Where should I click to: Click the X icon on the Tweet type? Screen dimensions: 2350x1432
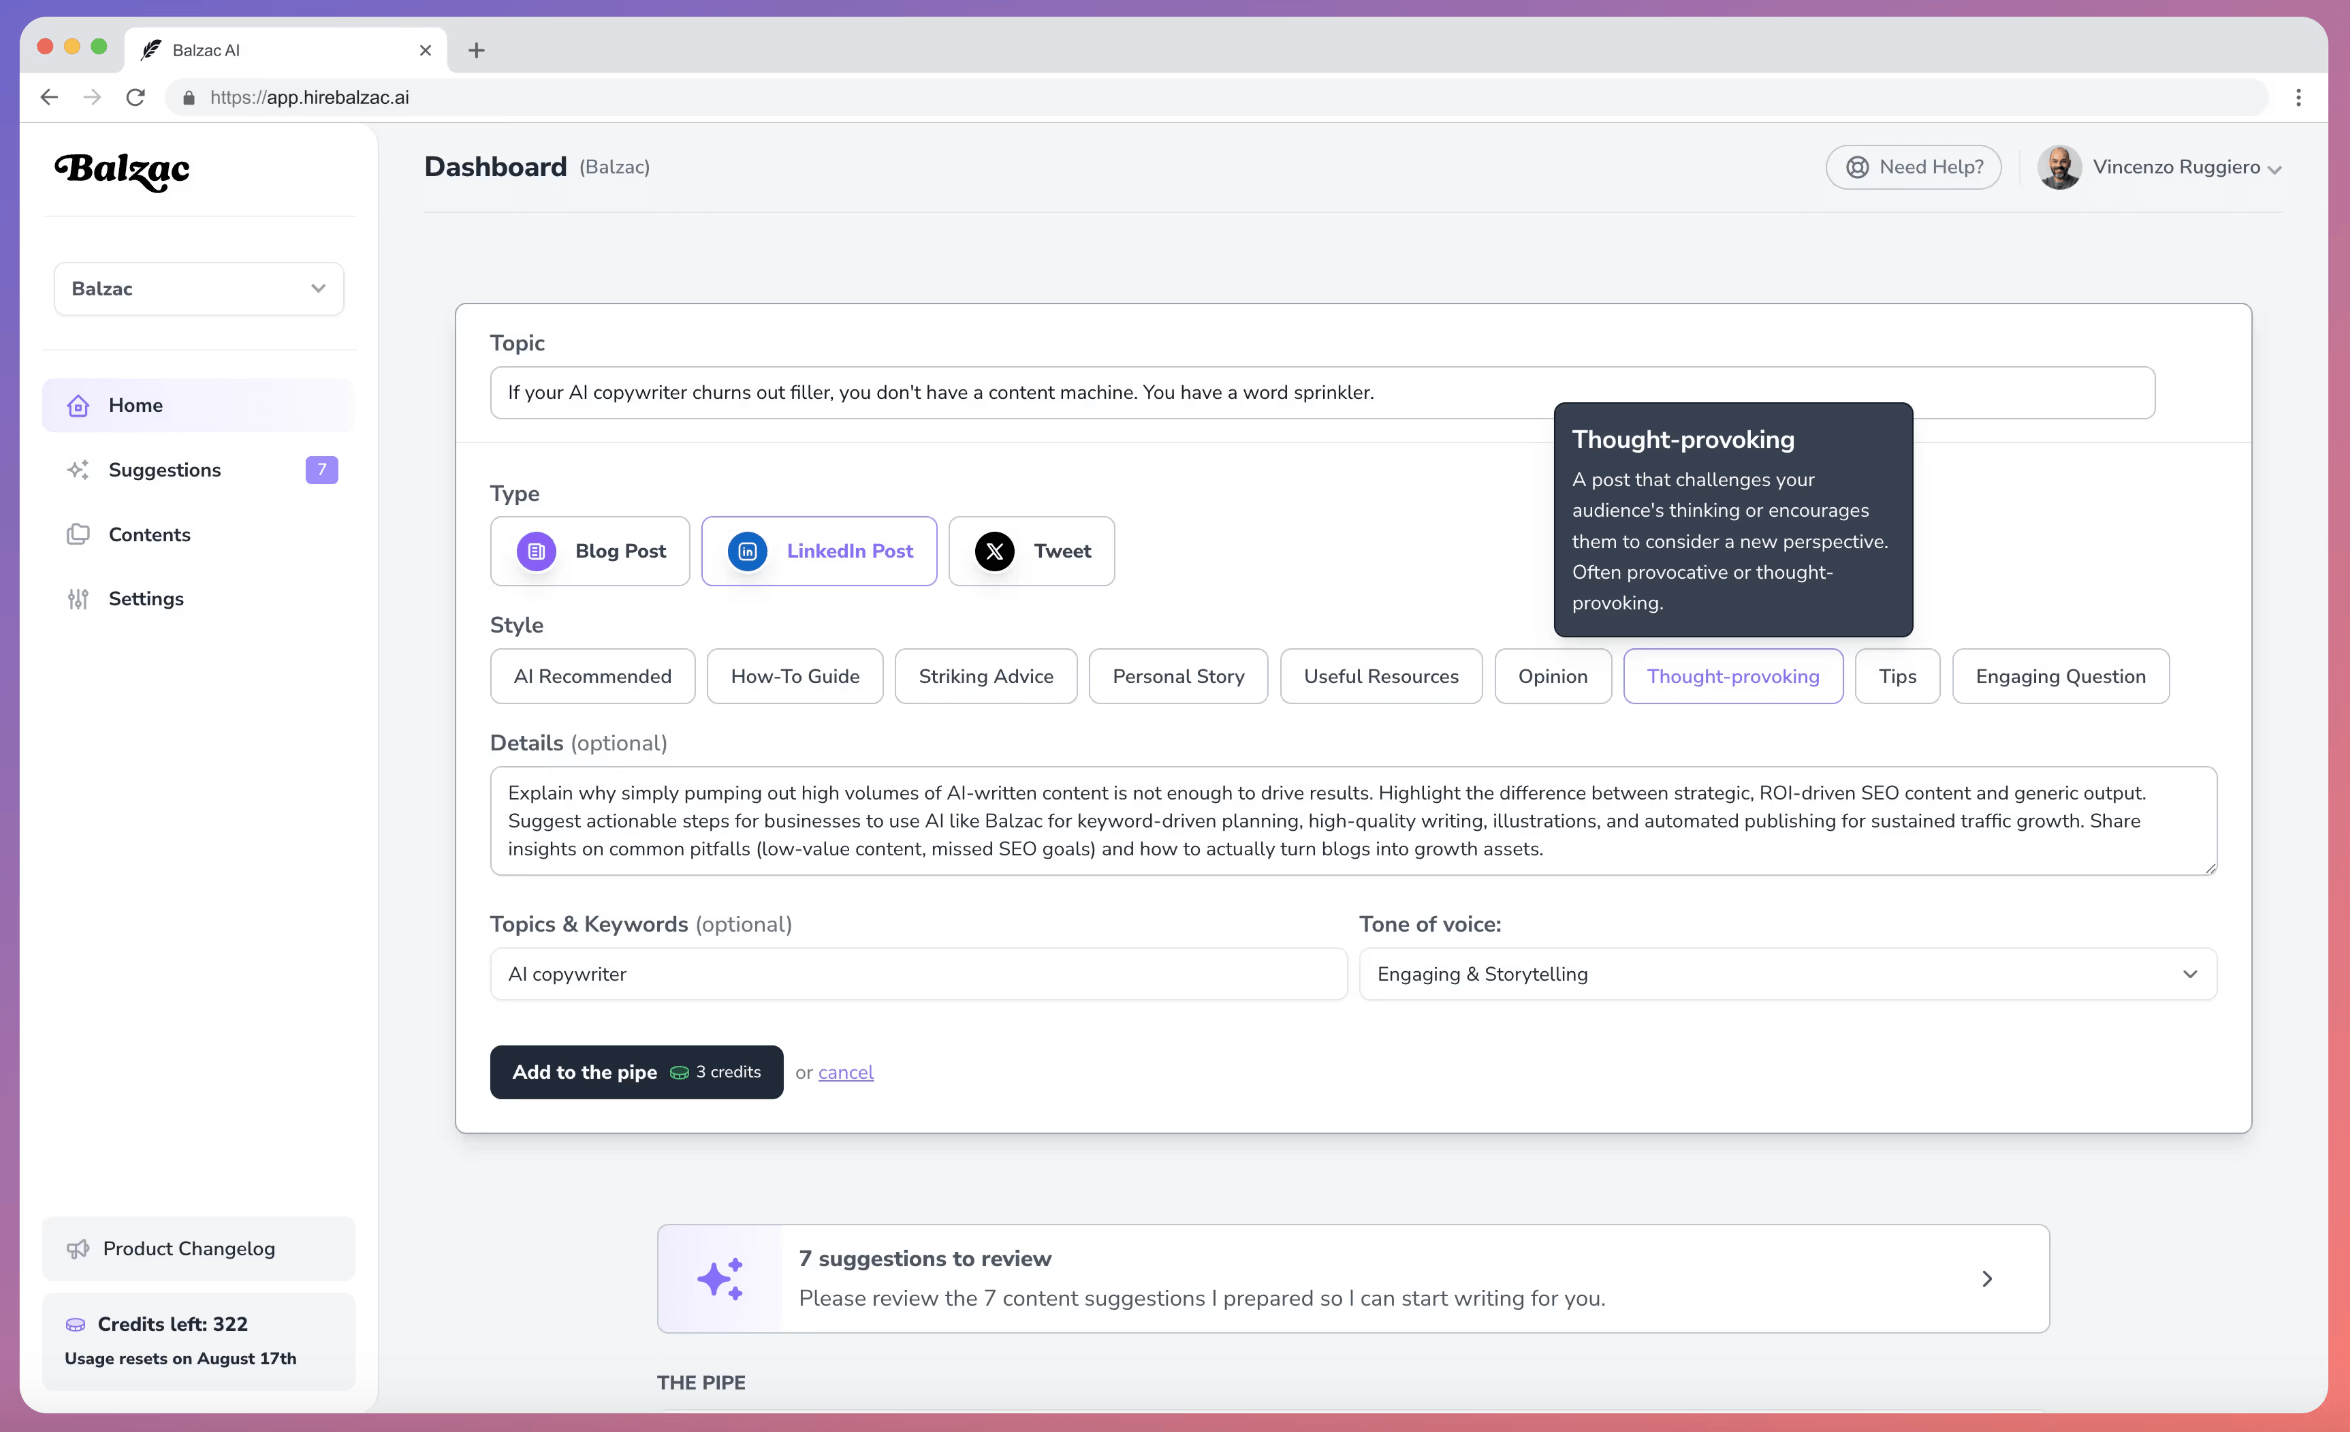(x=994, y=551)
